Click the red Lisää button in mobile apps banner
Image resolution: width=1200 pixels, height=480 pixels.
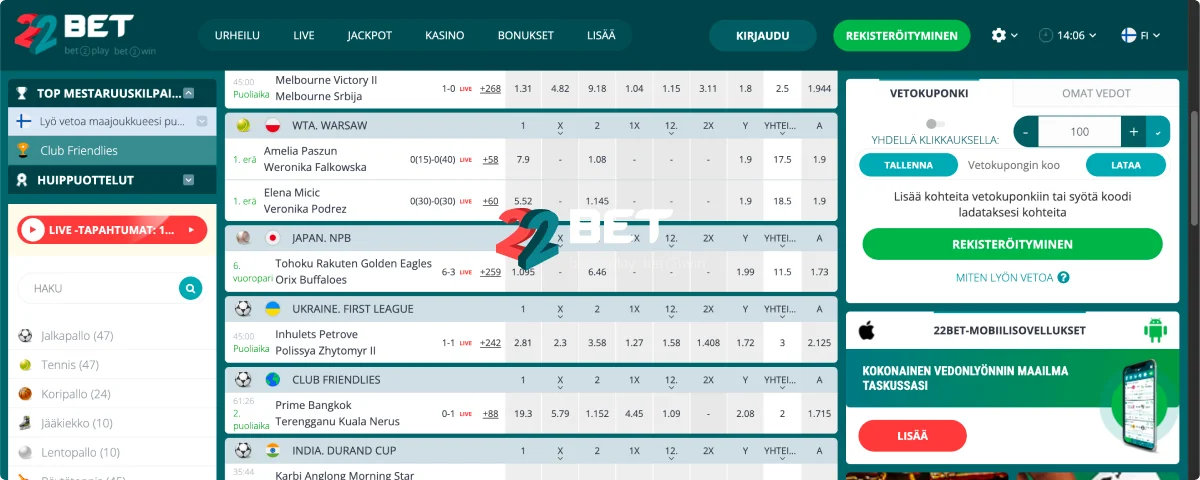(912, 436)
